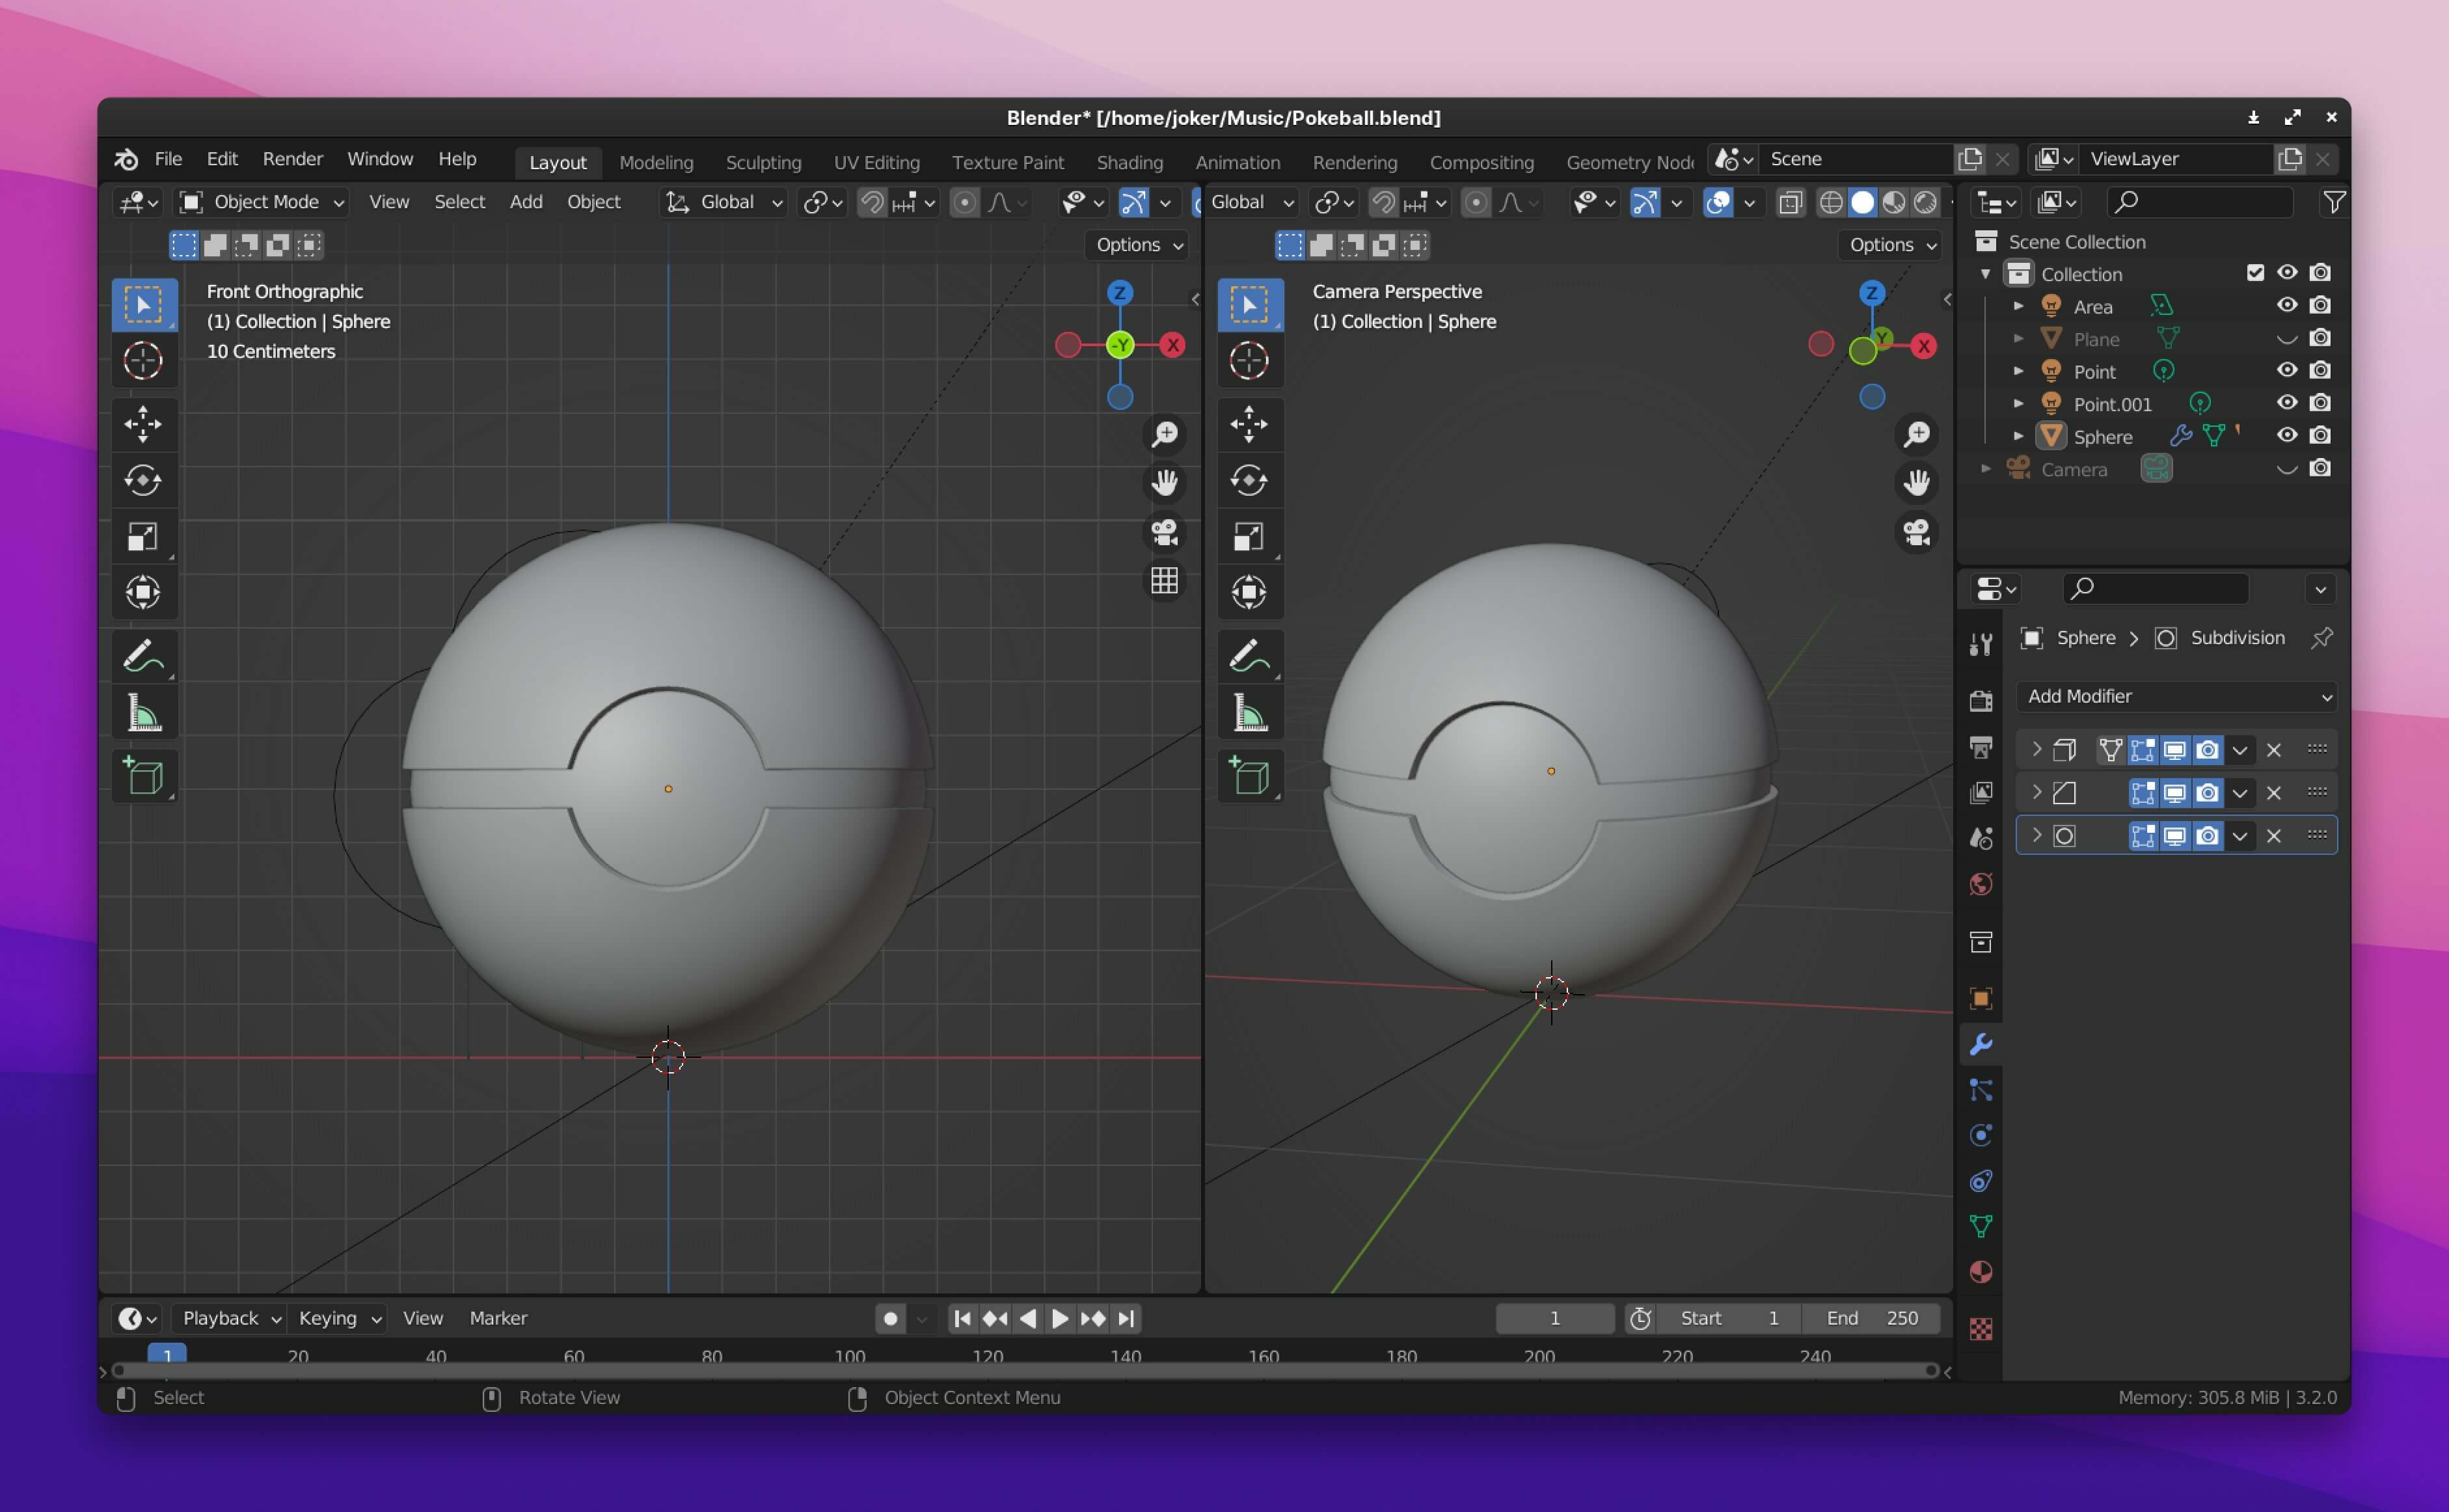This screenshot has height=1512, width=2449.
Task: Hide the Sphere object in outliner
Action: [2286, 436]
